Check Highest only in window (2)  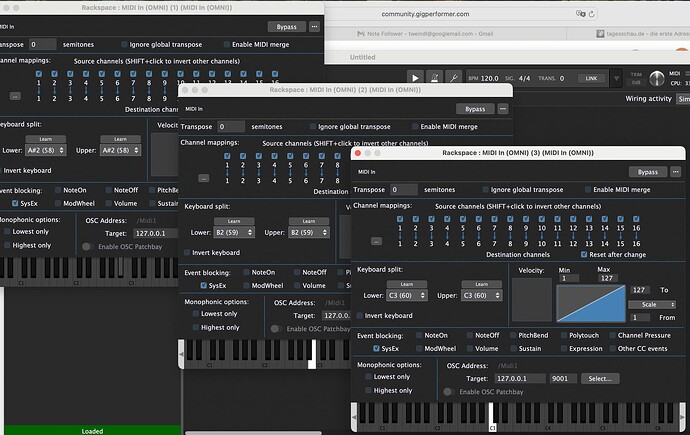coord(196,327)
